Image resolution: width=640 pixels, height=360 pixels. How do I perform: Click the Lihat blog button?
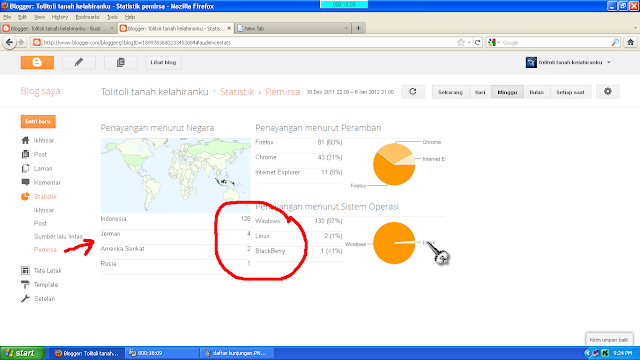click(x=163, y=62)
